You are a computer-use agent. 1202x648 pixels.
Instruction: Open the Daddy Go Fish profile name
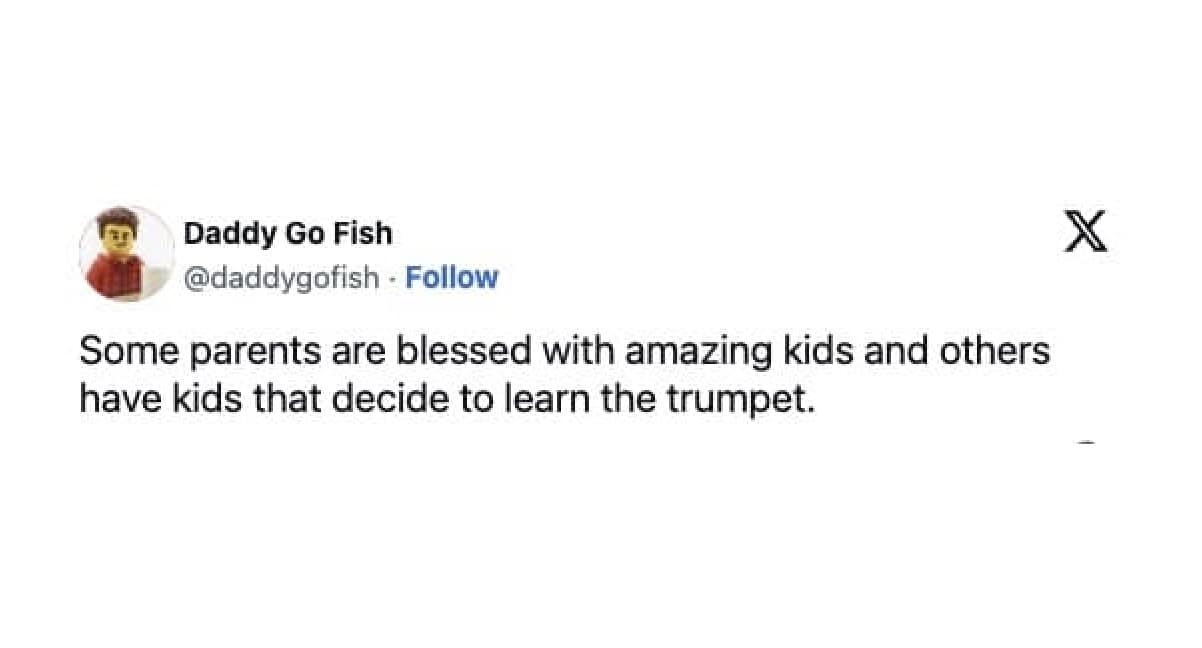[x=287, y=234]
